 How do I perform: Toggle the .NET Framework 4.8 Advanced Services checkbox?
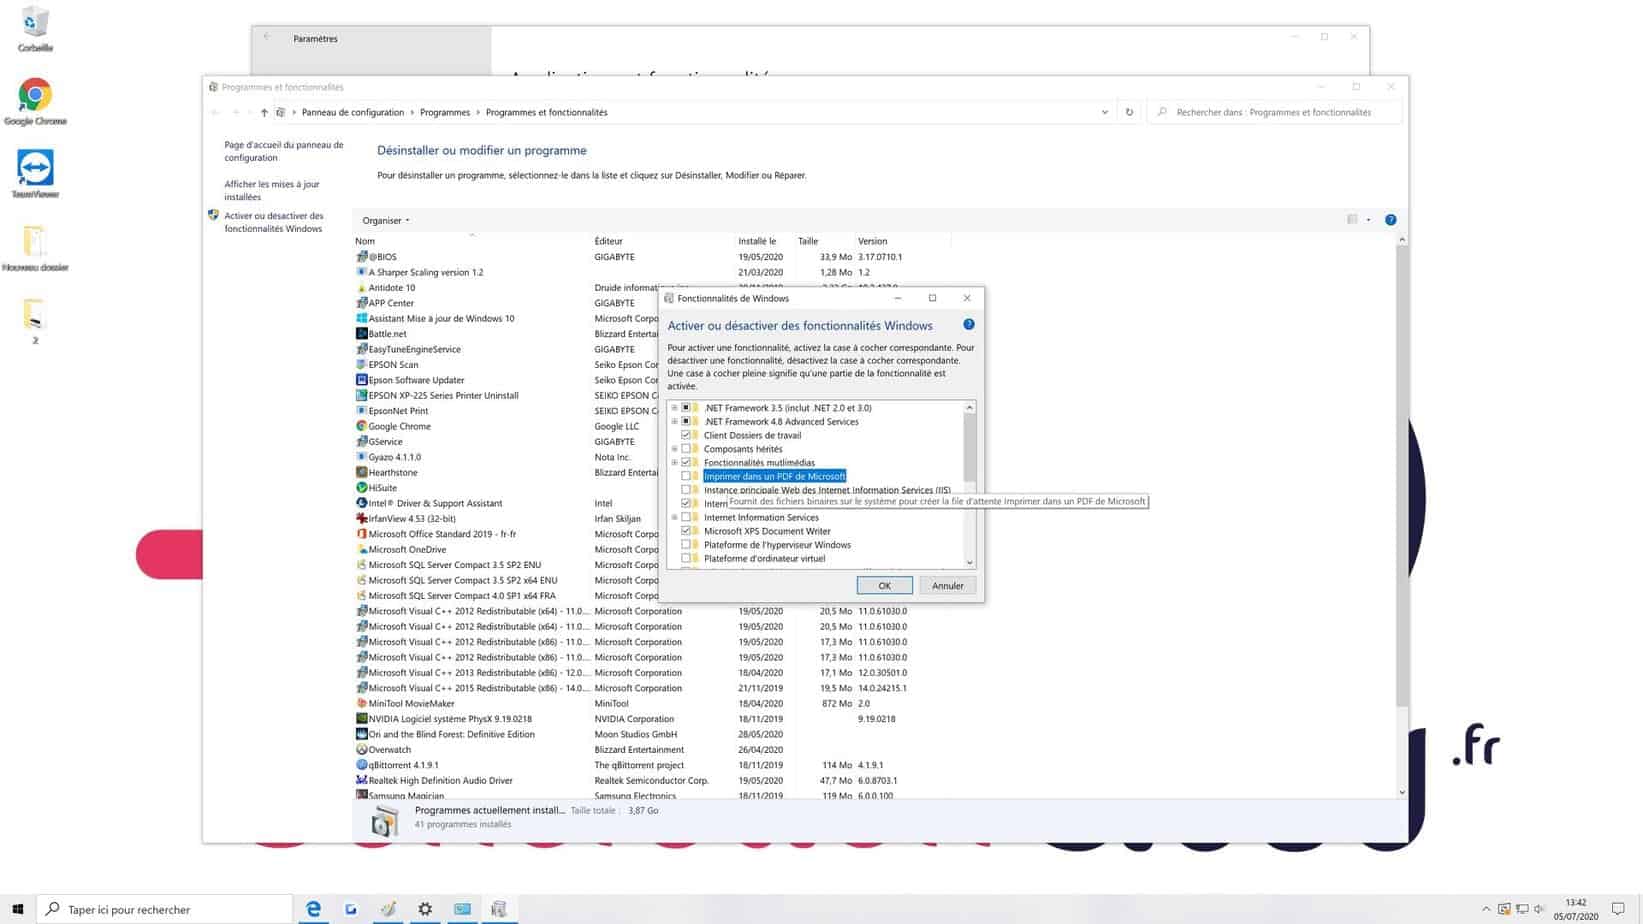[686, 422]
